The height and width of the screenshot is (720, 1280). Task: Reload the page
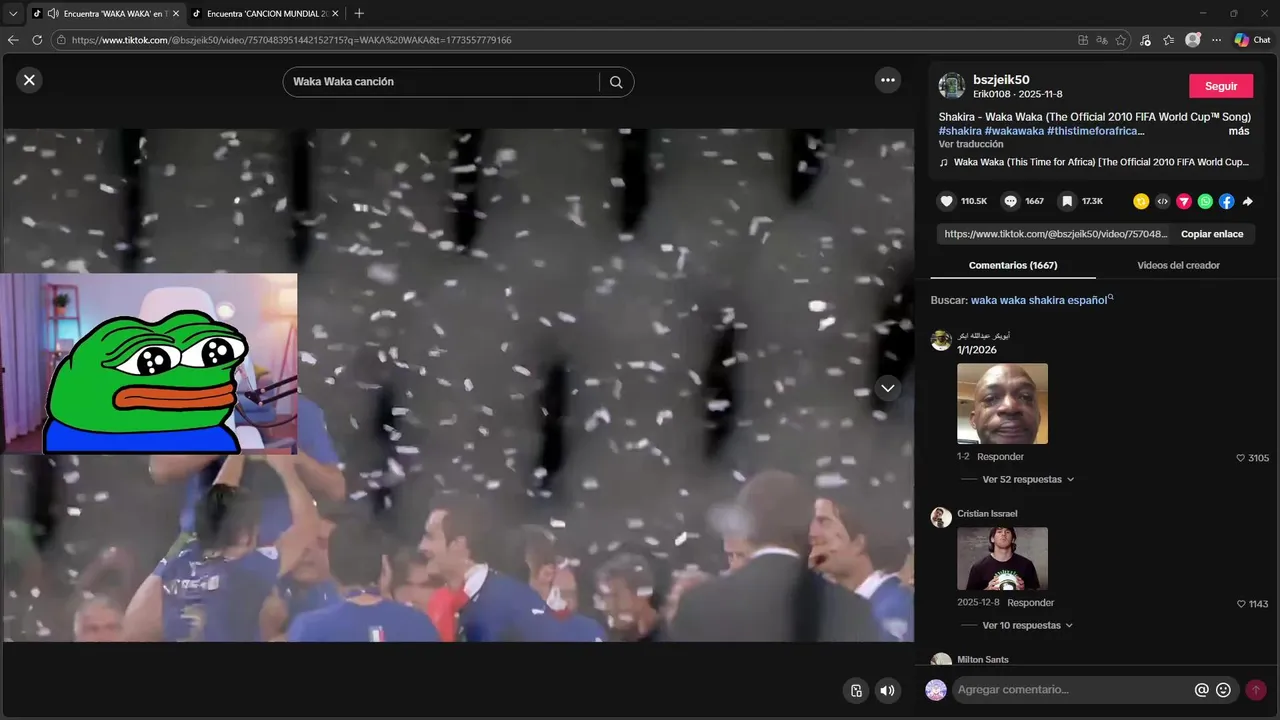37,40
